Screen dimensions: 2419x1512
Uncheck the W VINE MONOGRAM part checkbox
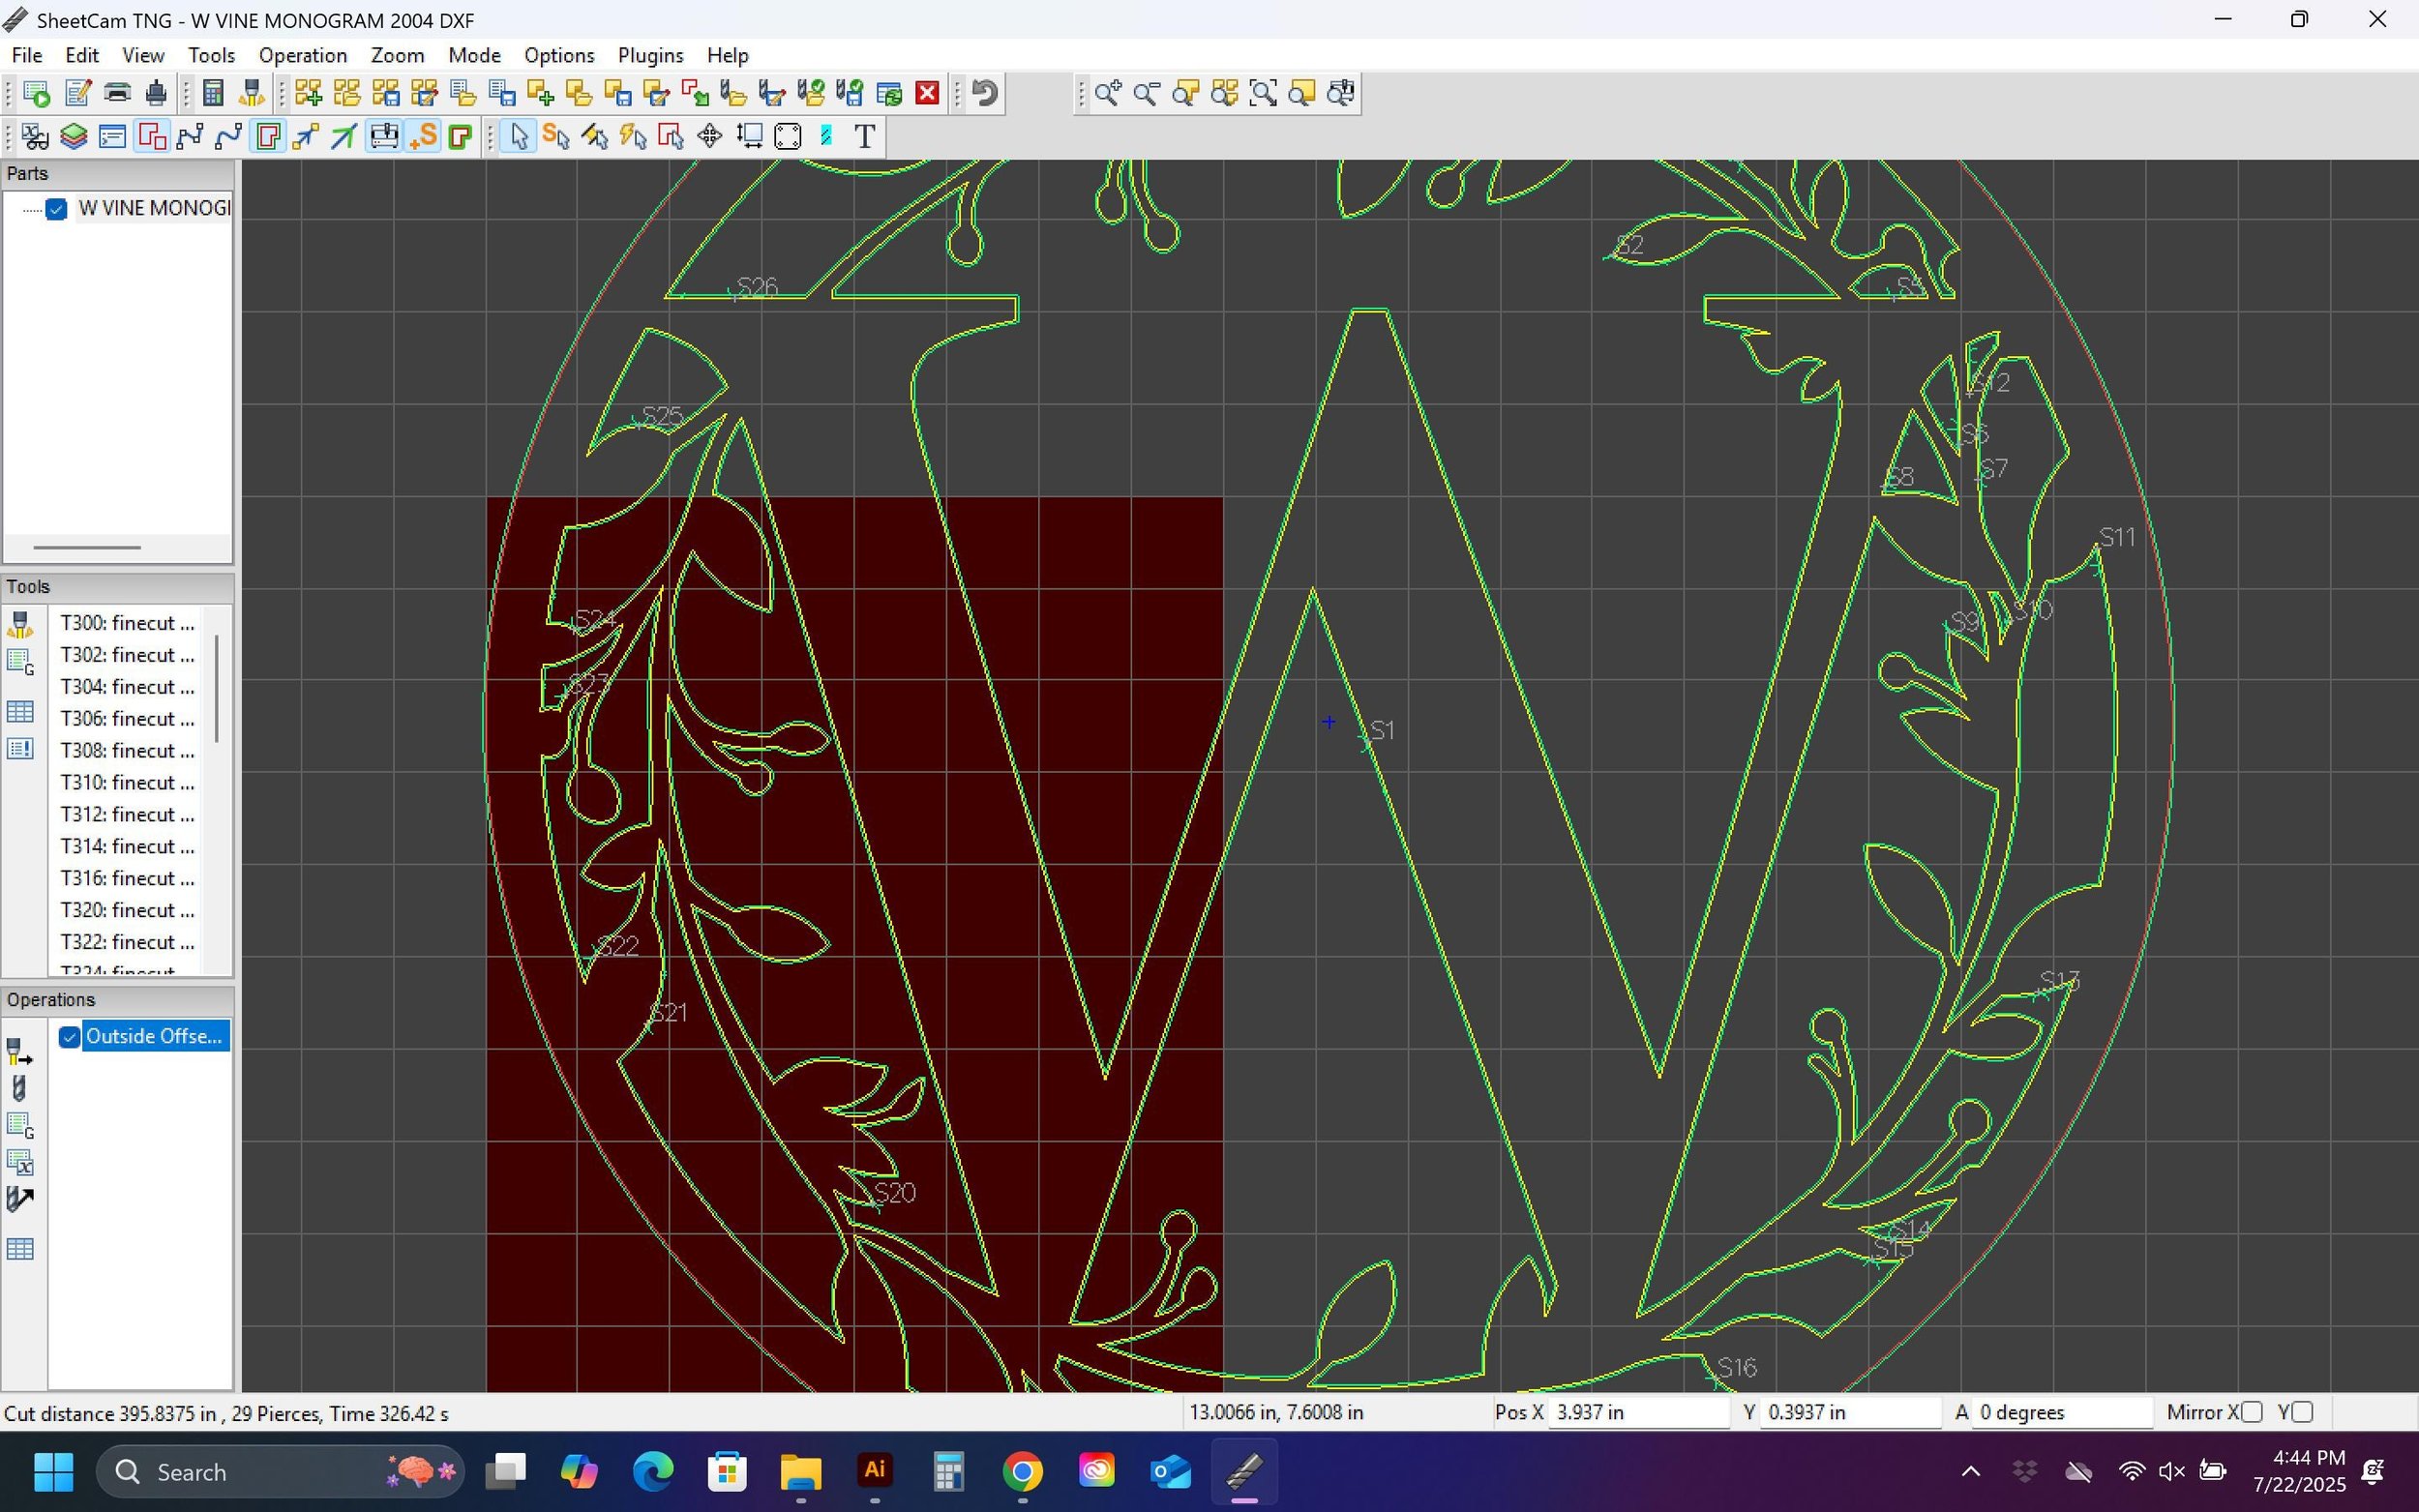tap(56, 209)
